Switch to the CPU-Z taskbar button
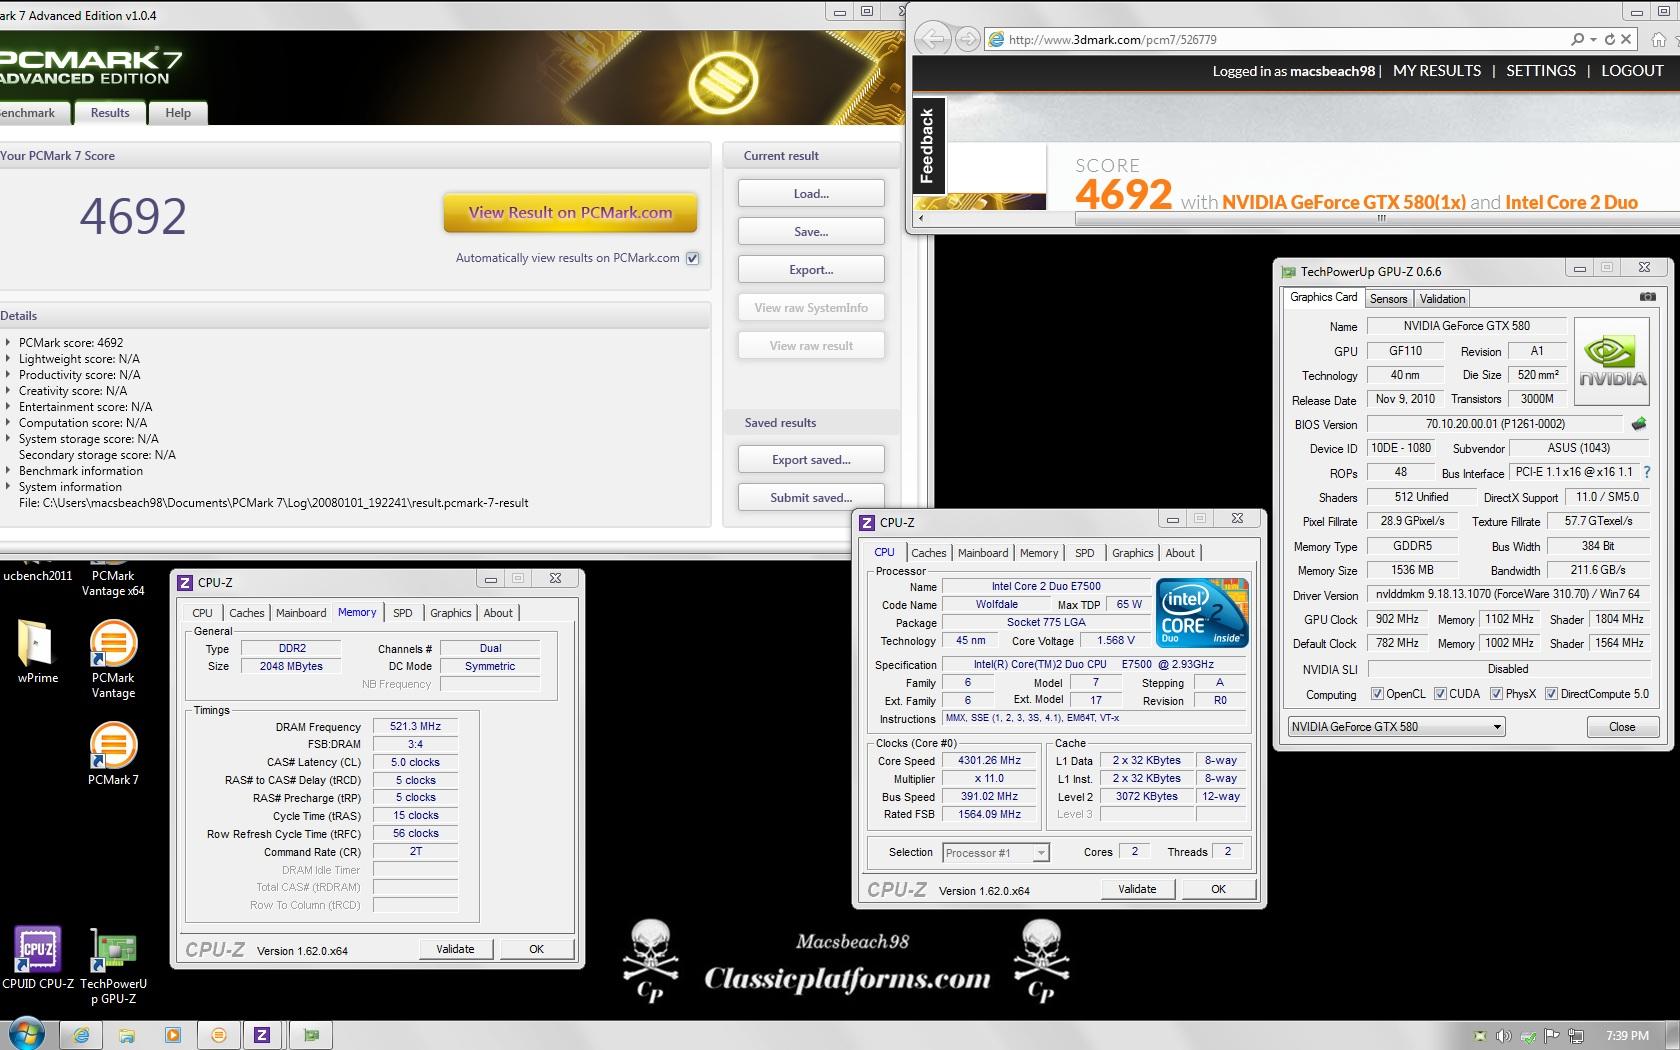1680x1050 pixels. (262, 1035)
